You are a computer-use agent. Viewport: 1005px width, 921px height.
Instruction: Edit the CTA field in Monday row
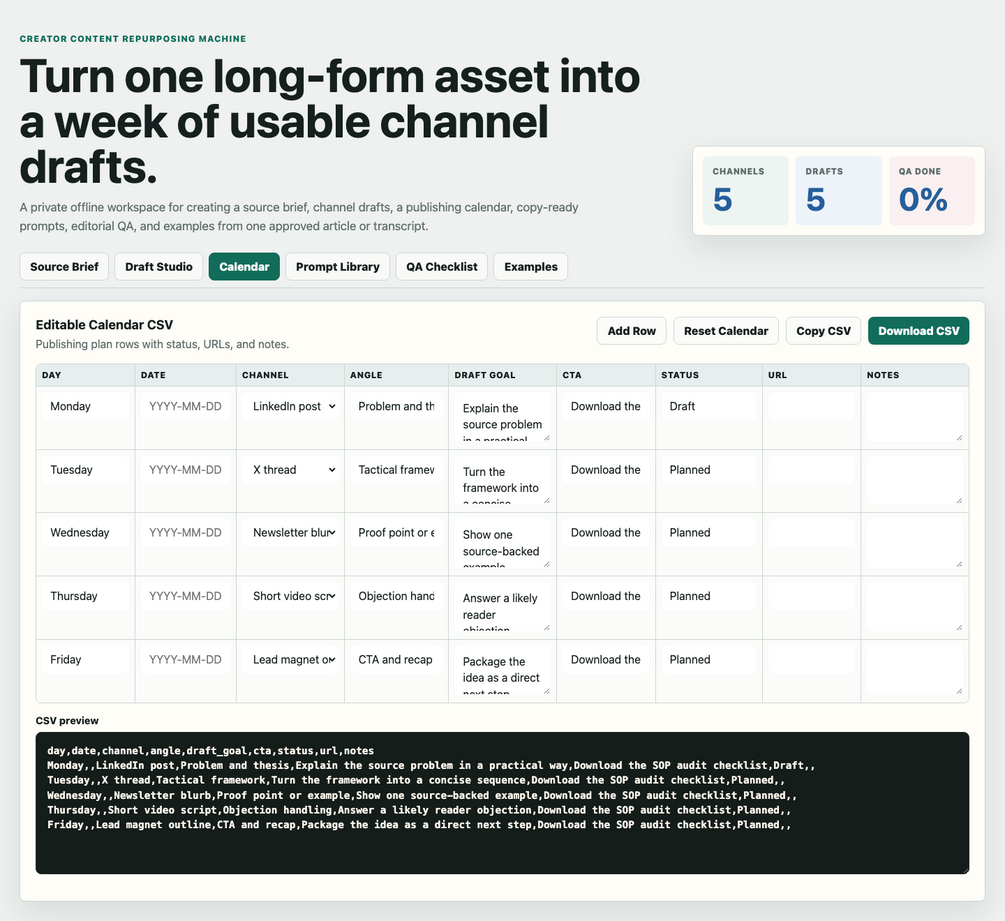(x=606, y=406)
